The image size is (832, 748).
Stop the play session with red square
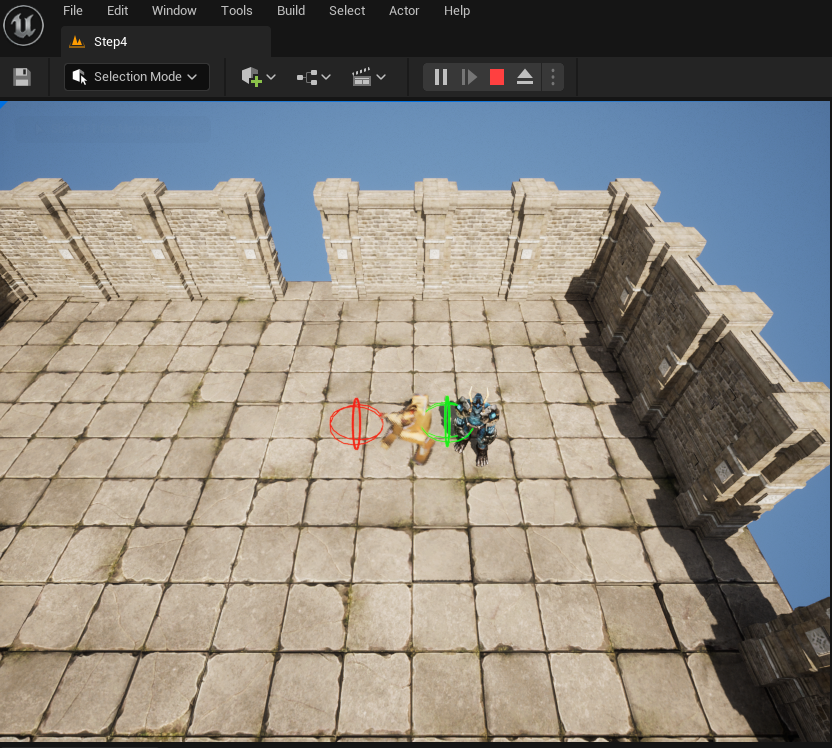pyautogui.click(x=497, y=77)
